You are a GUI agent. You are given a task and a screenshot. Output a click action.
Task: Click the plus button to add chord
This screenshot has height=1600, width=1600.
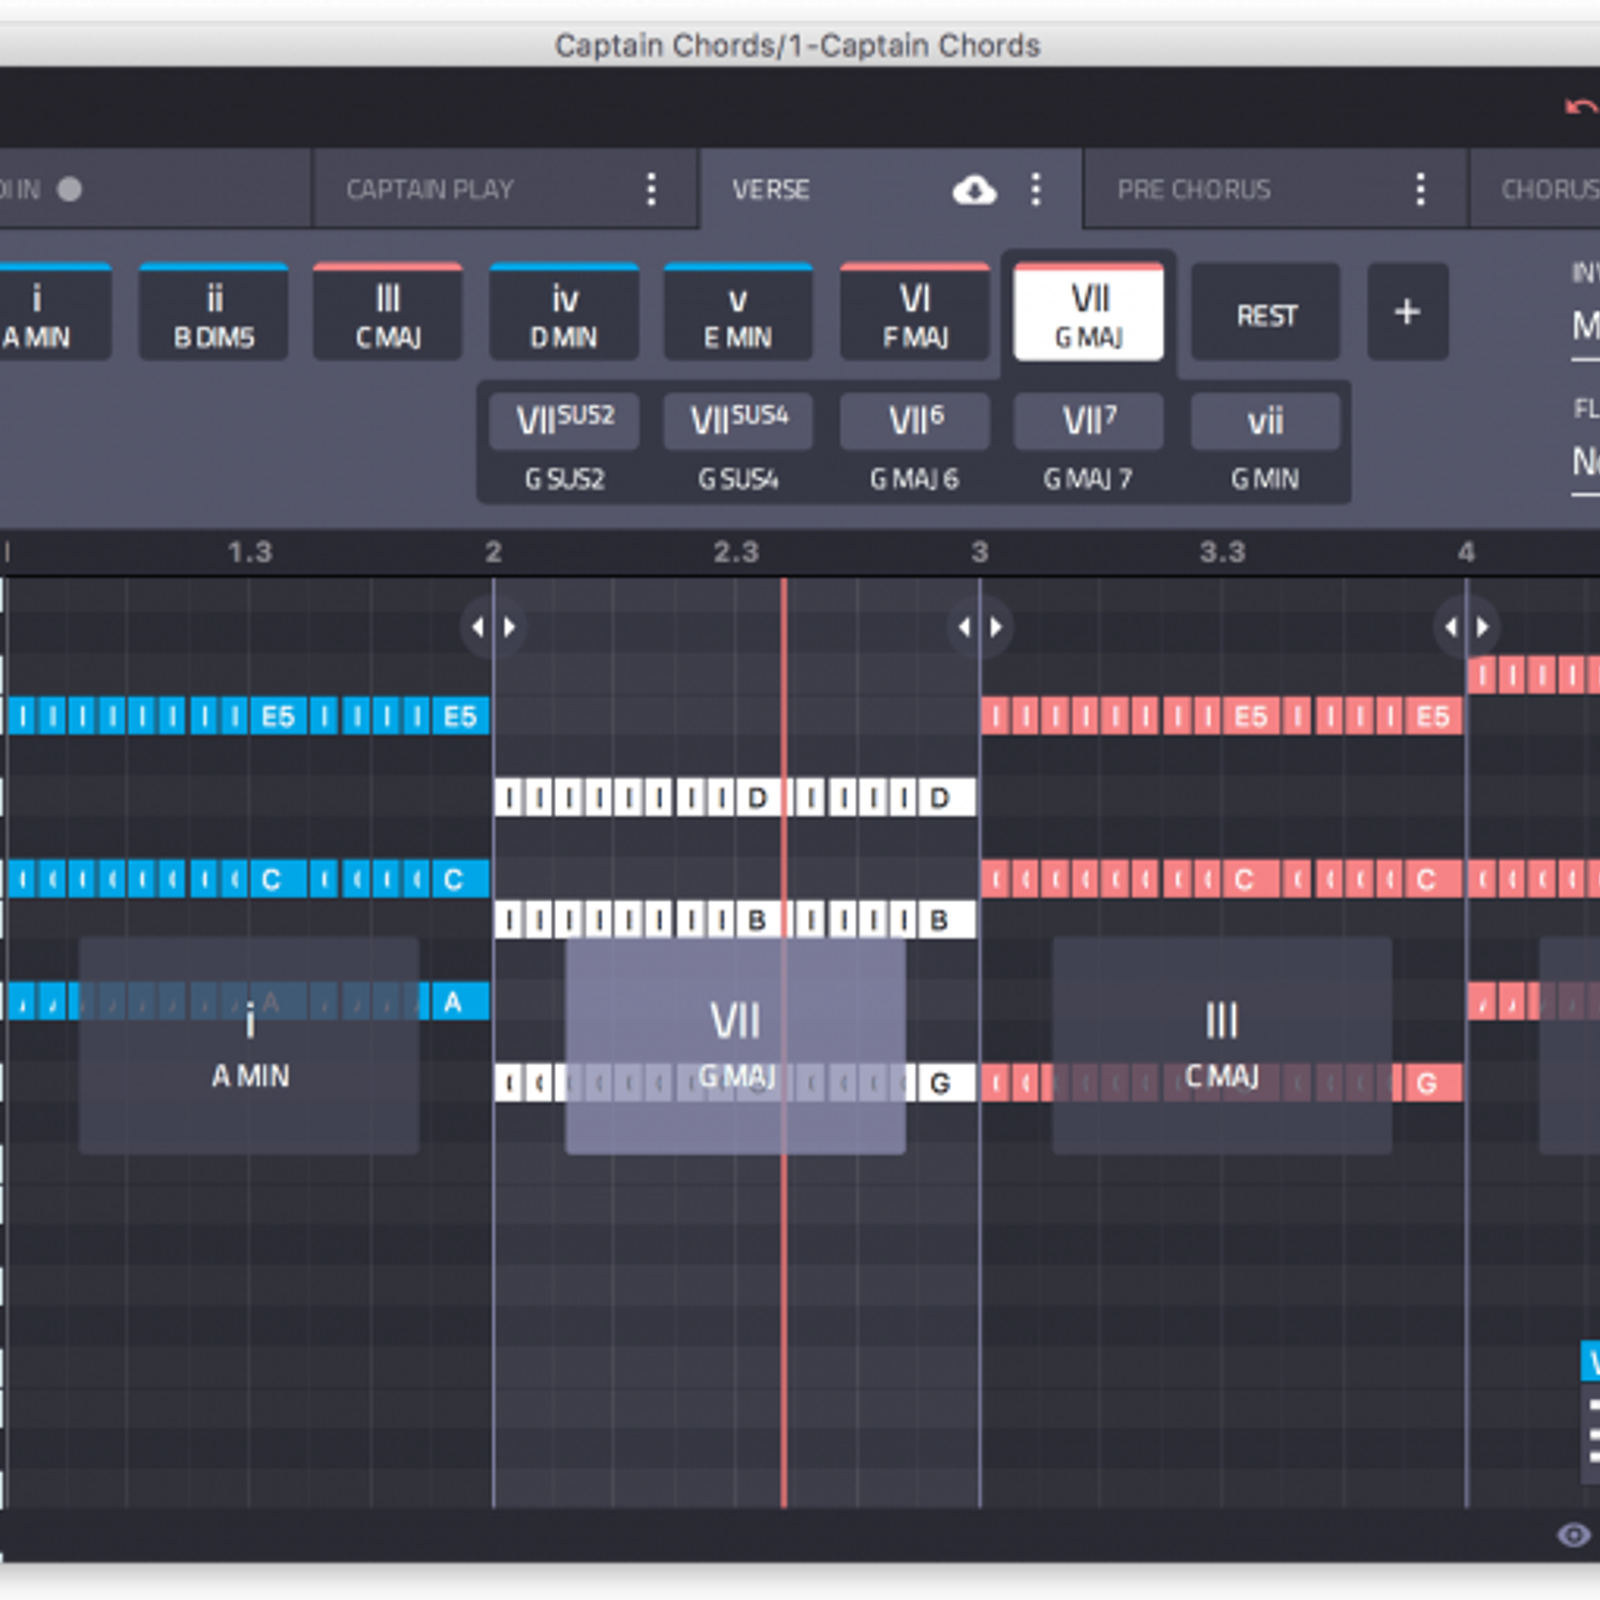pos(1407,312)
